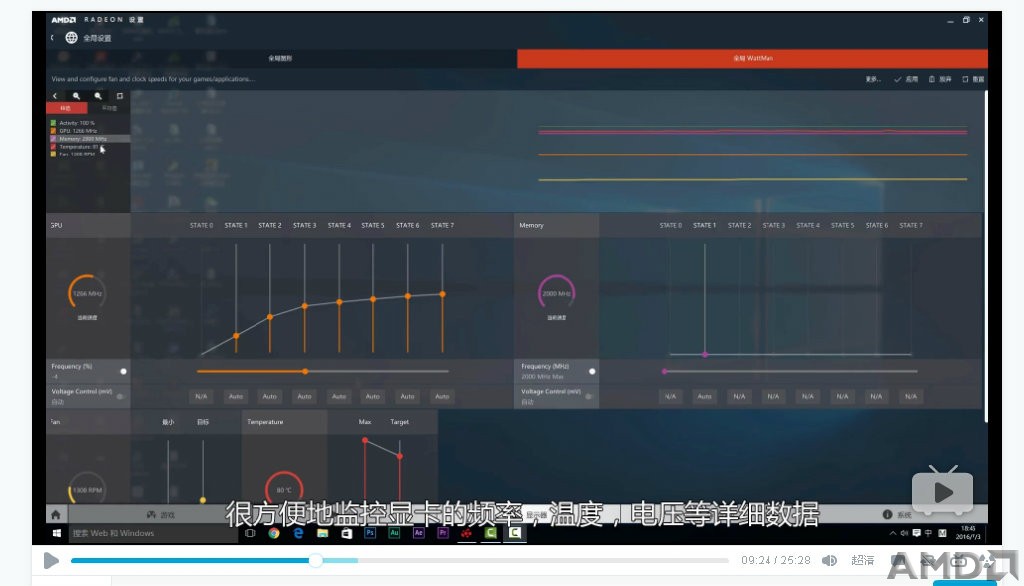Open the Radeon Settings home icon

56,515
